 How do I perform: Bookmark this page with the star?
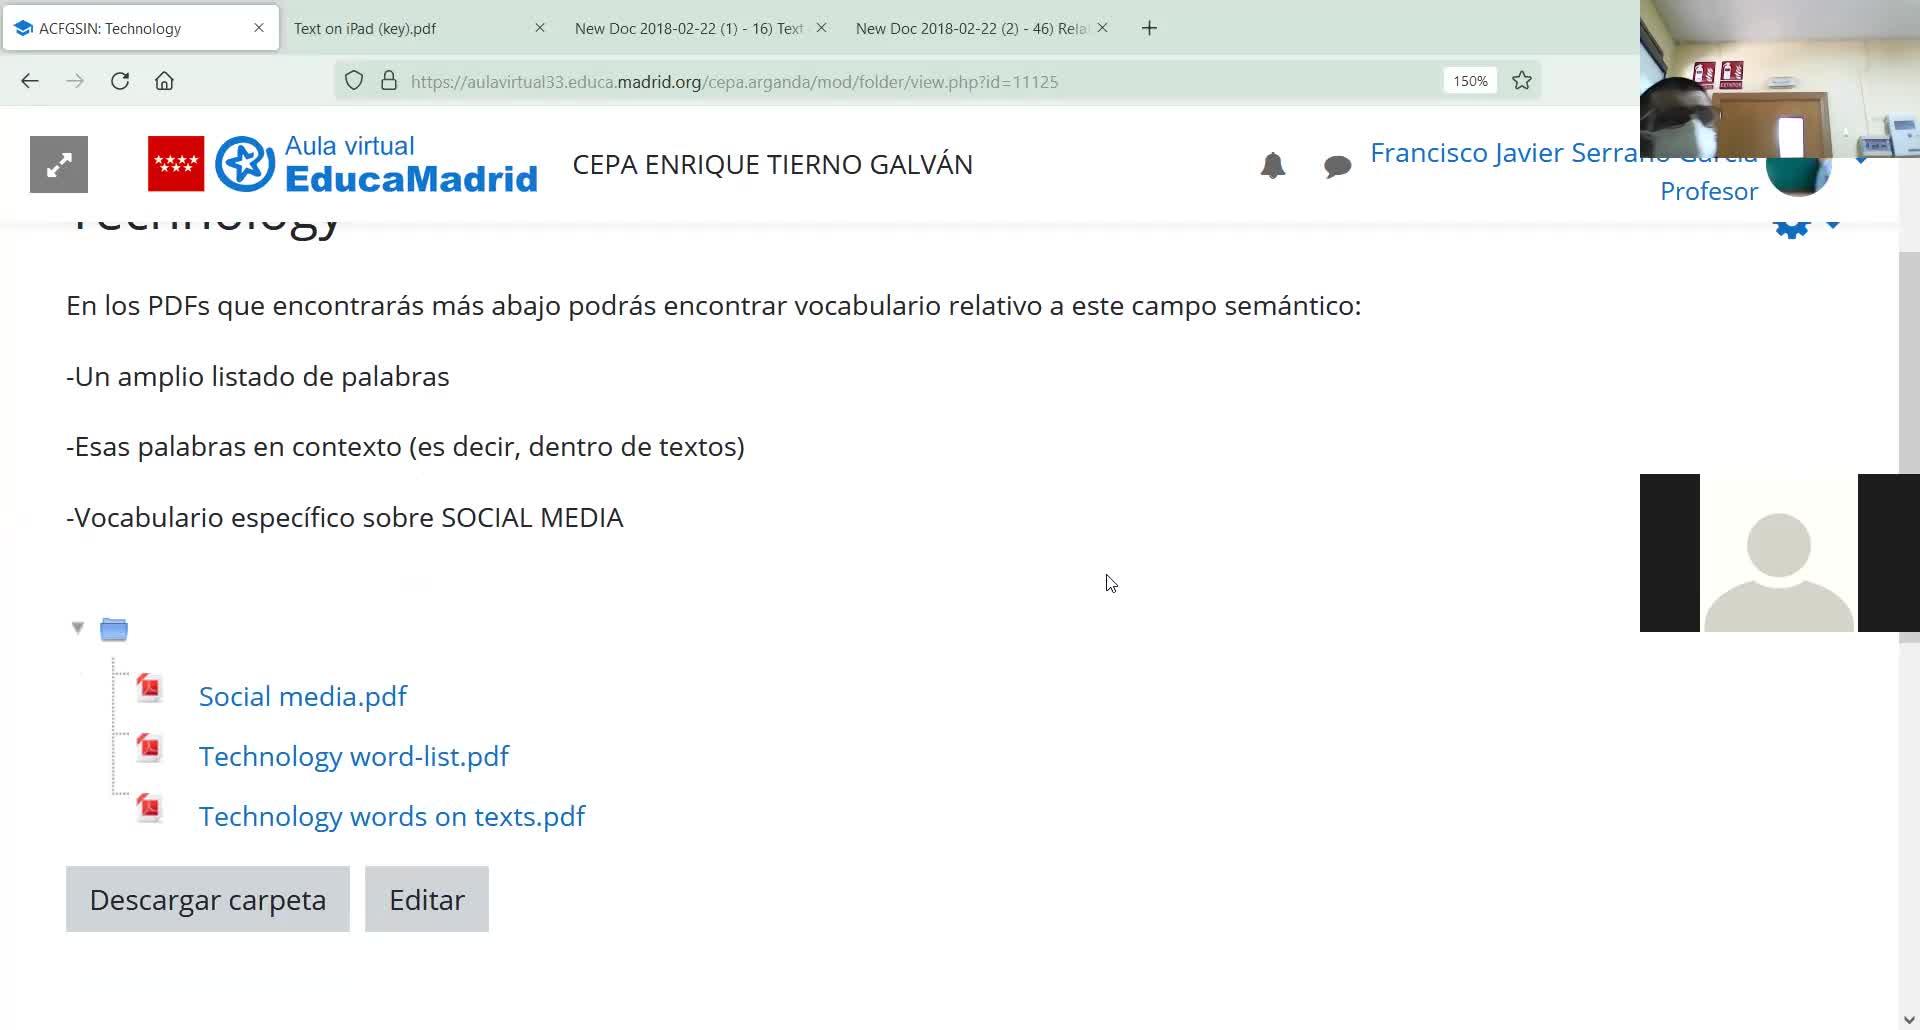(x=1522, y=81)
